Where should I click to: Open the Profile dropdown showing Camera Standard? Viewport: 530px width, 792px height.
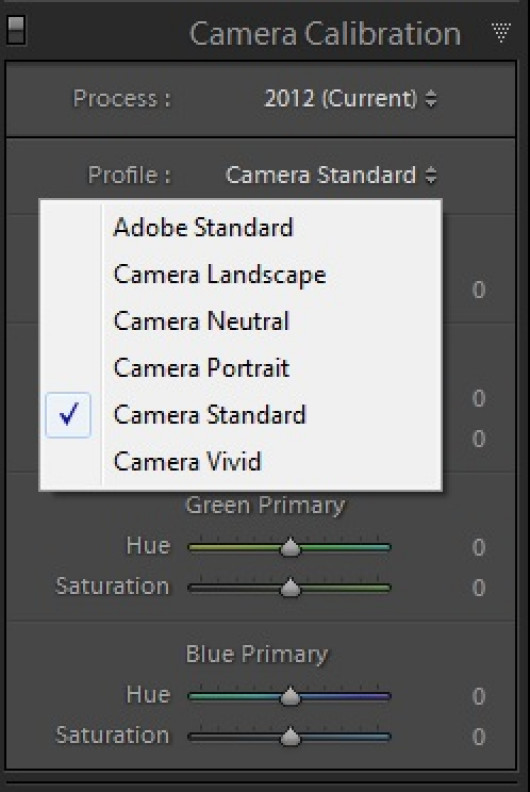pyautogui.click(x=331, y=175)
